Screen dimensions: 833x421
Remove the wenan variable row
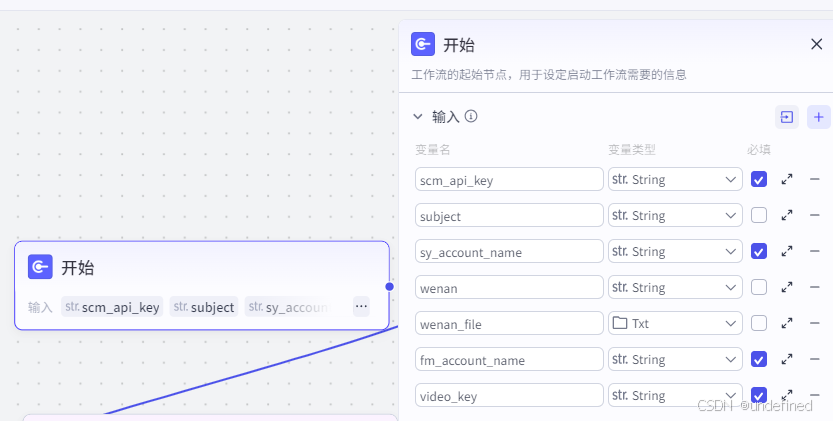click(814, 287)
